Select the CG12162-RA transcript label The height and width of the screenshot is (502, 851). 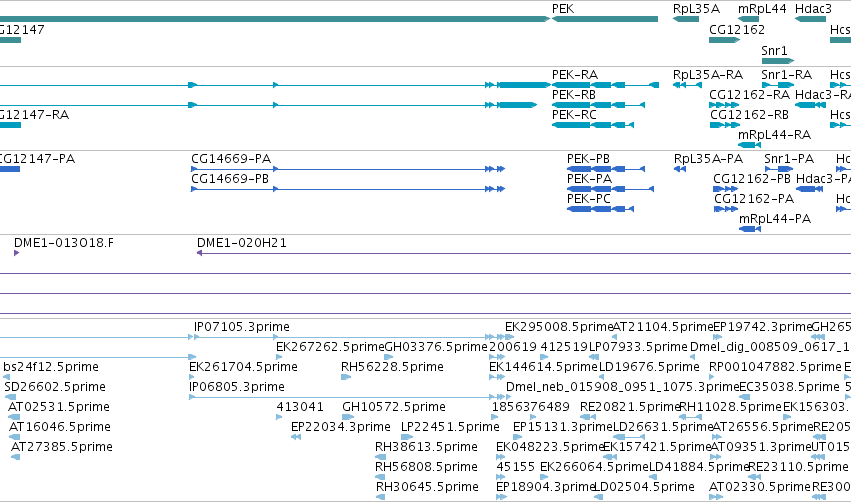pos(750,94)
